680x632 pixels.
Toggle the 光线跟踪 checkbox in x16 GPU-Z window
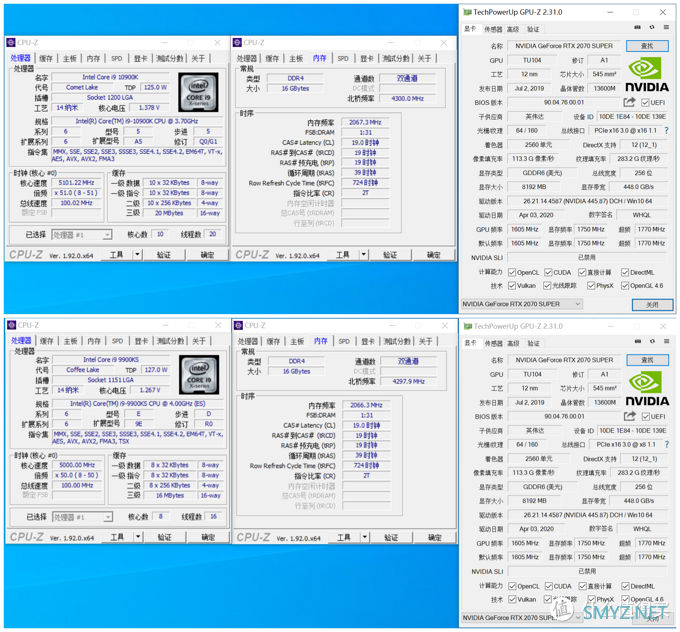(547, 285)
